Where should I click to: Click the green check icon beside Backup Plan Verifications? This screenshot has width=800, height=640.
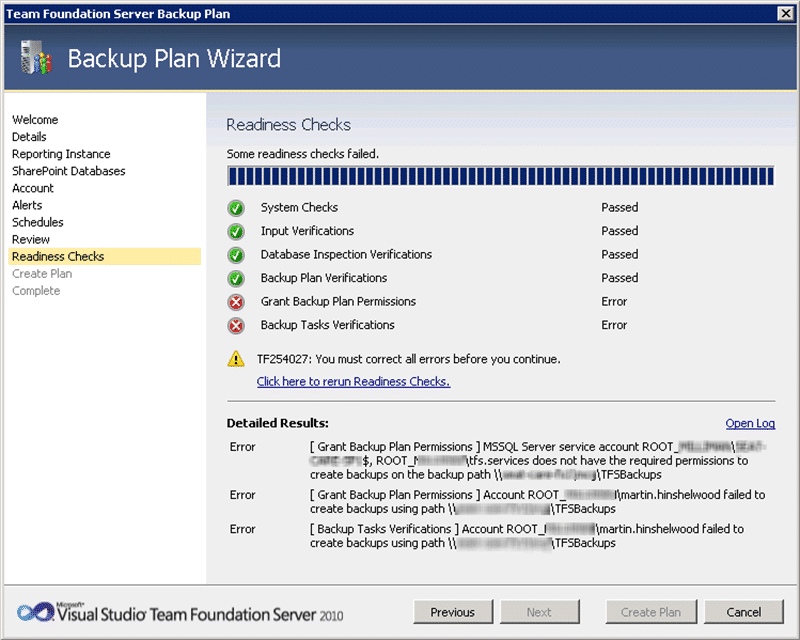click(236, 278)
